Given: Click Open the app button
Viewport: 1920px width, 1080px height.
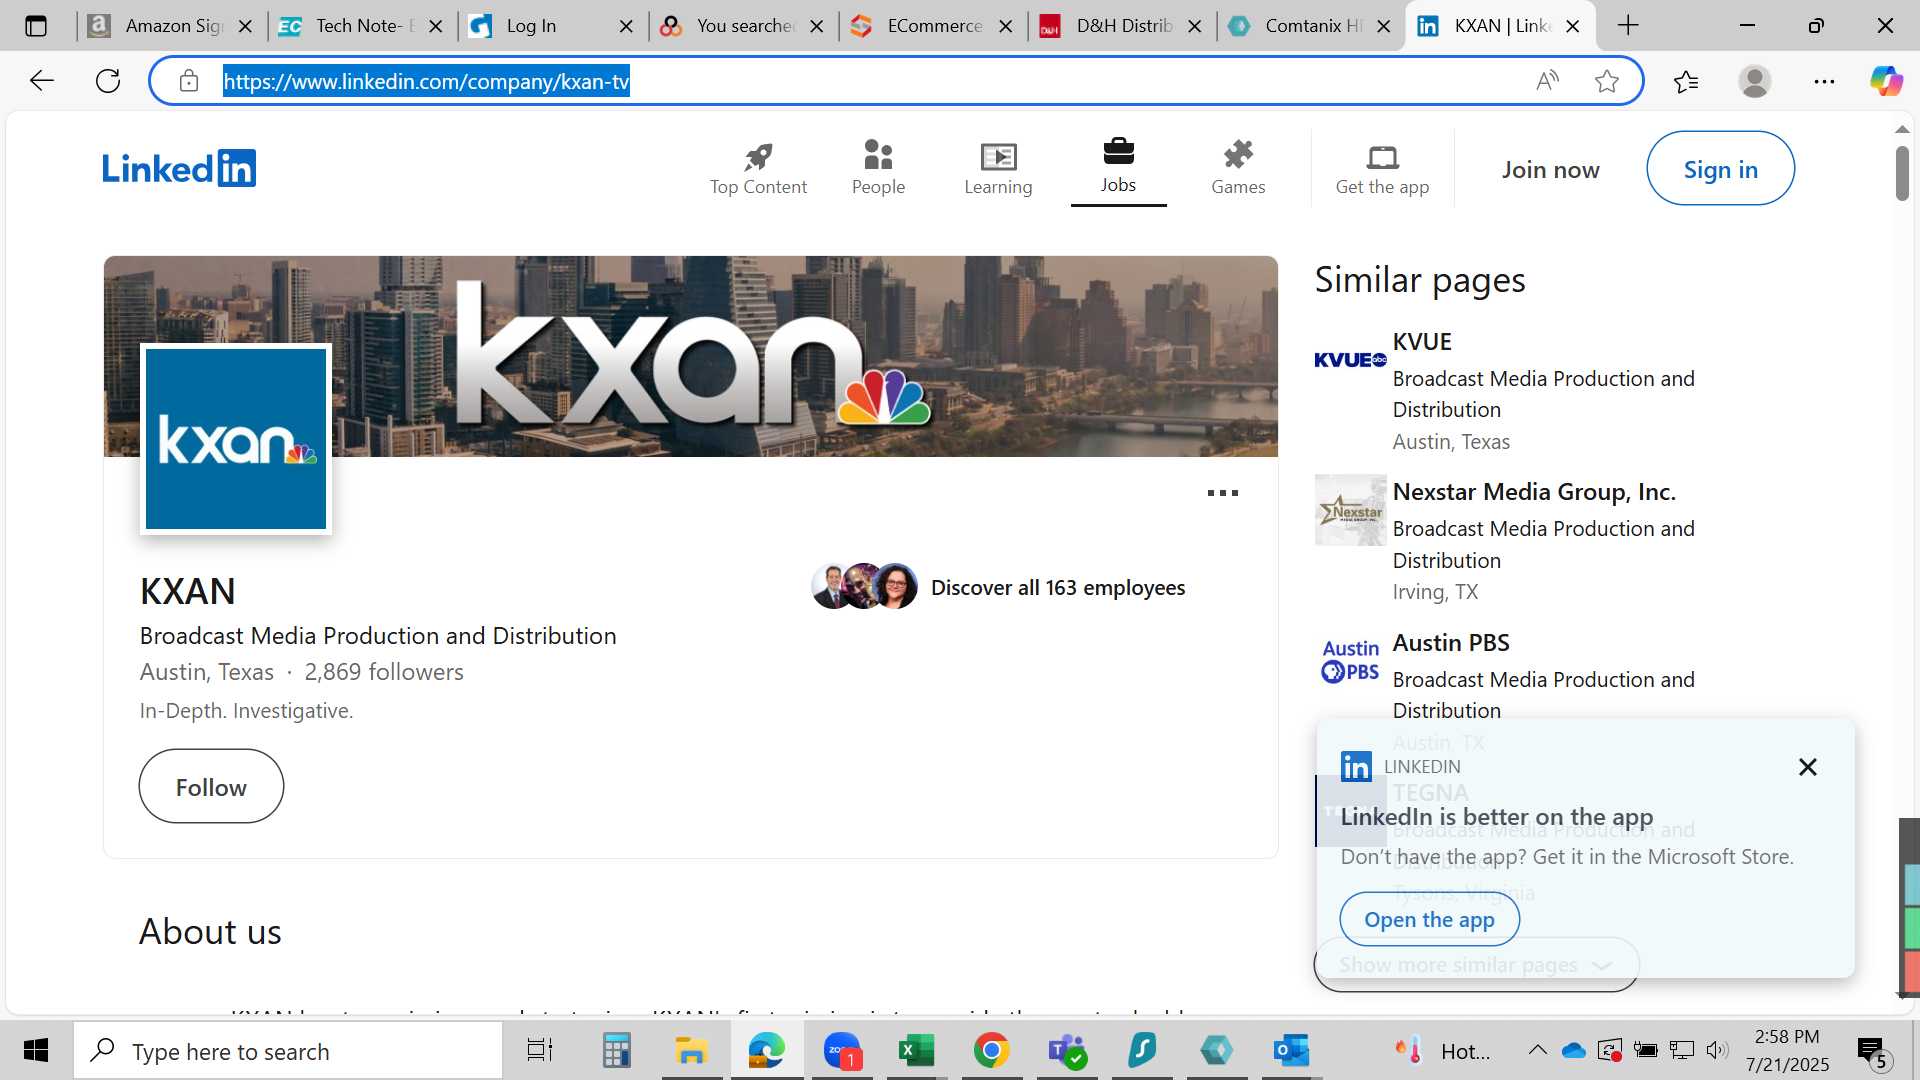Looking at the screenshot, I should (1429, 920).
